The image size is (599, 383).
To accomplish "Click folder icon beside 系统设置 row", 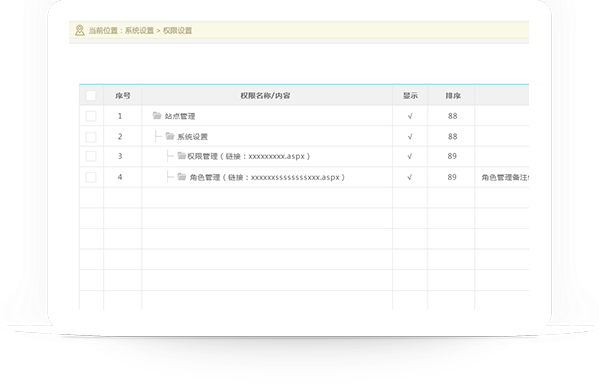I will tap(170, 136).
